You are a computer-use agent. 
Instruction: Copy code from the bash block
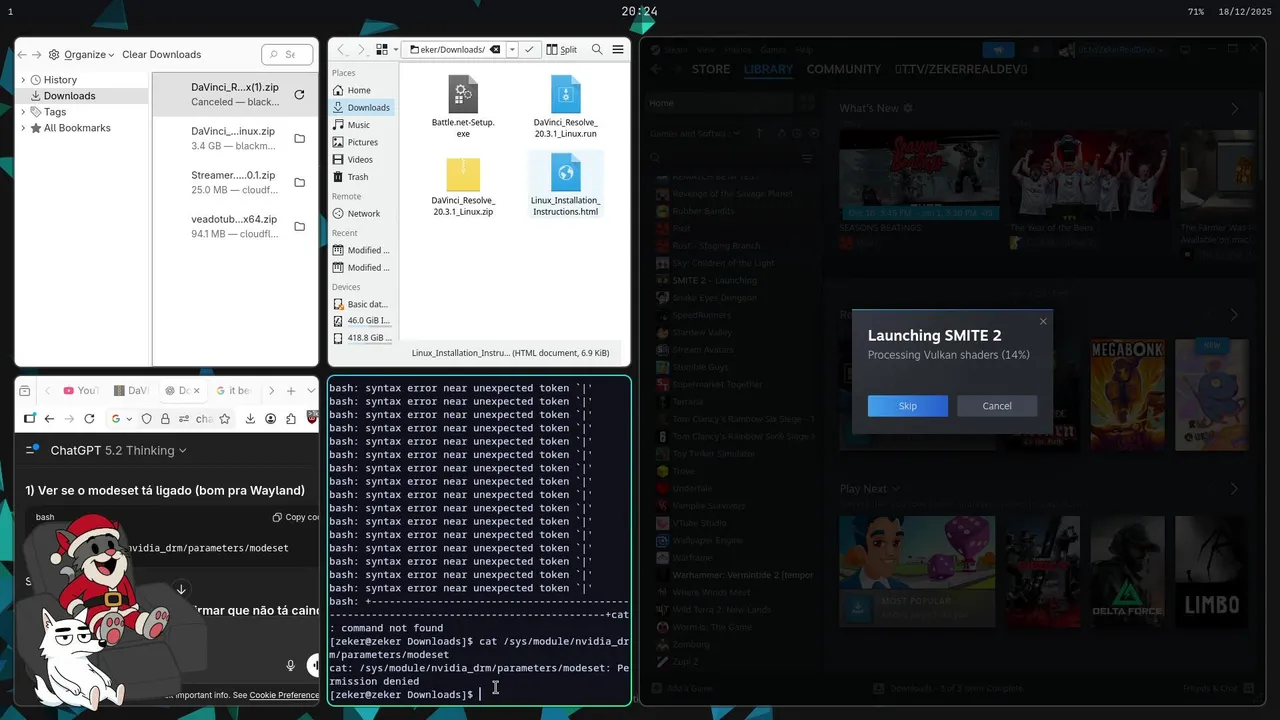click(296, 517)
